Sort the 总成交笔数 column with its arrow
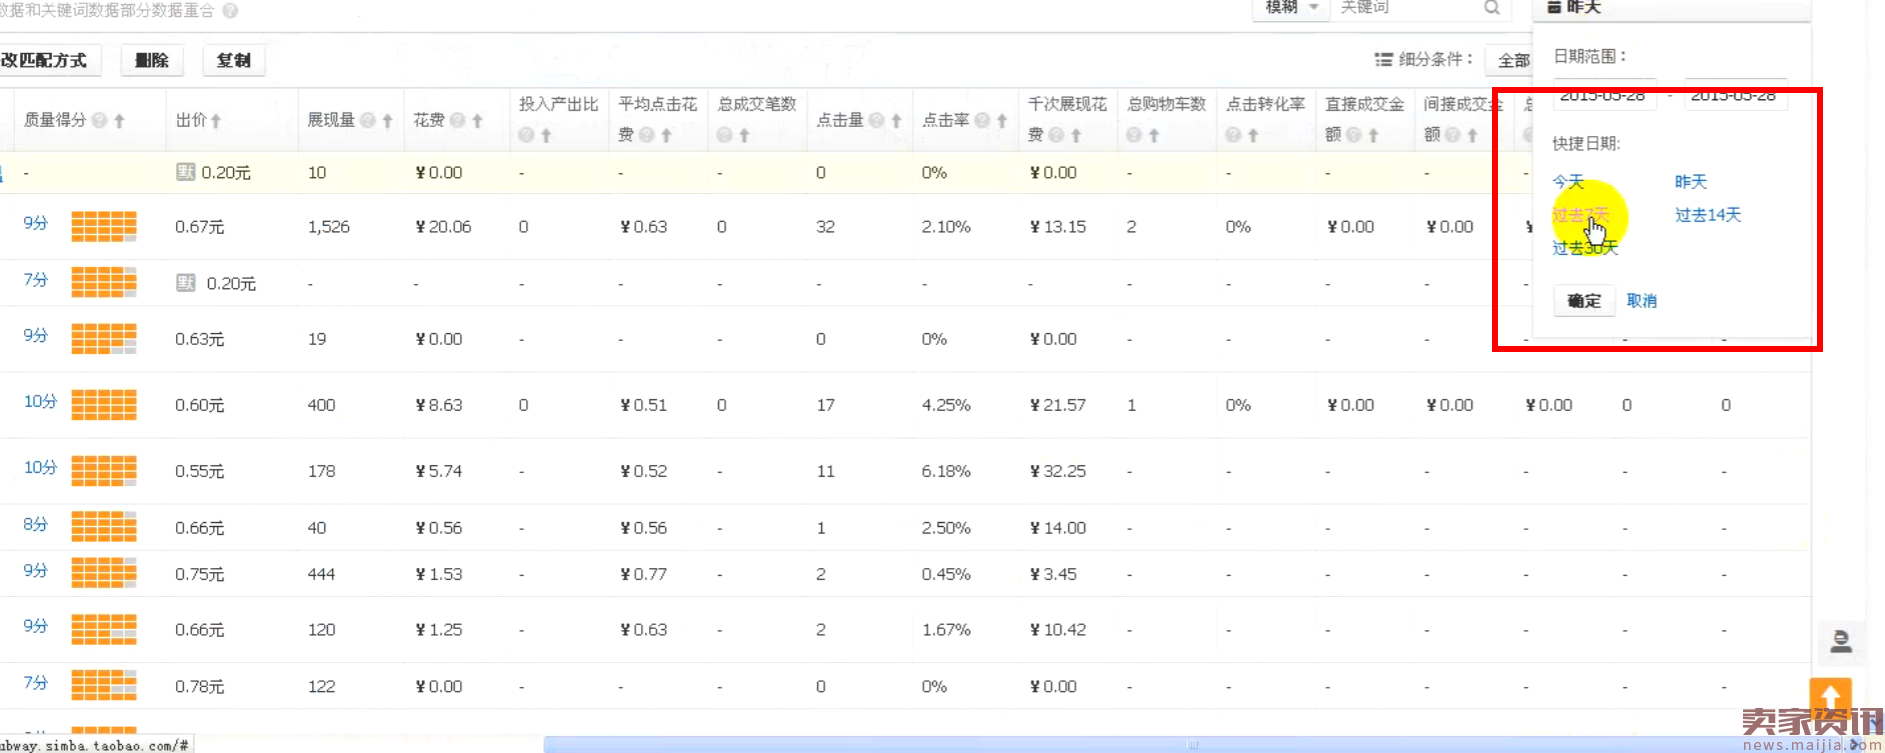 tap(744, 135)
